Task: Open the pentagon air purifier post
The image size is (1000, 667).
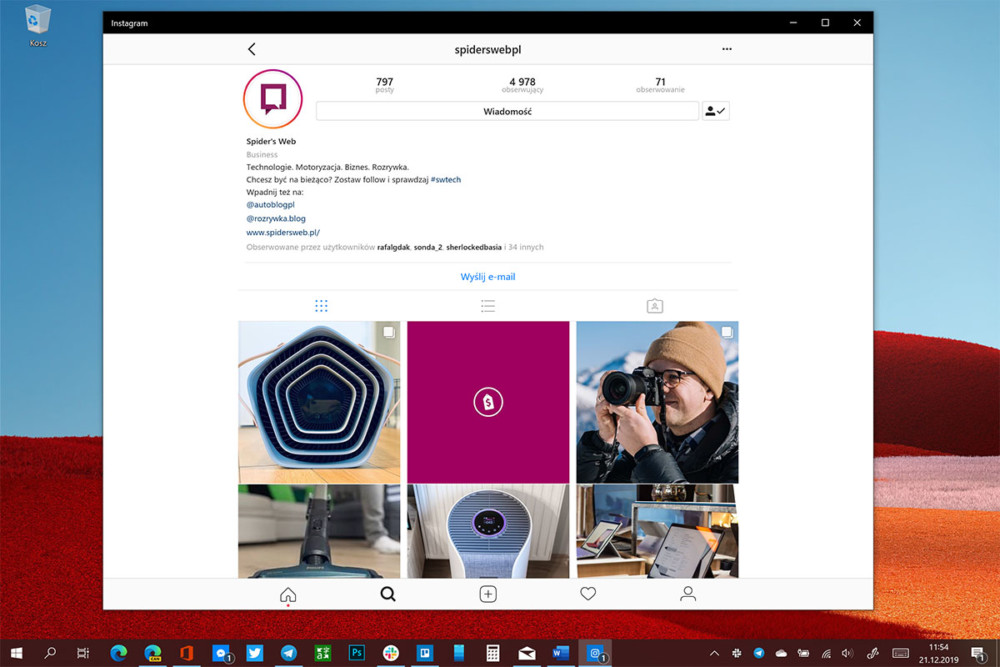Action: 319,402
